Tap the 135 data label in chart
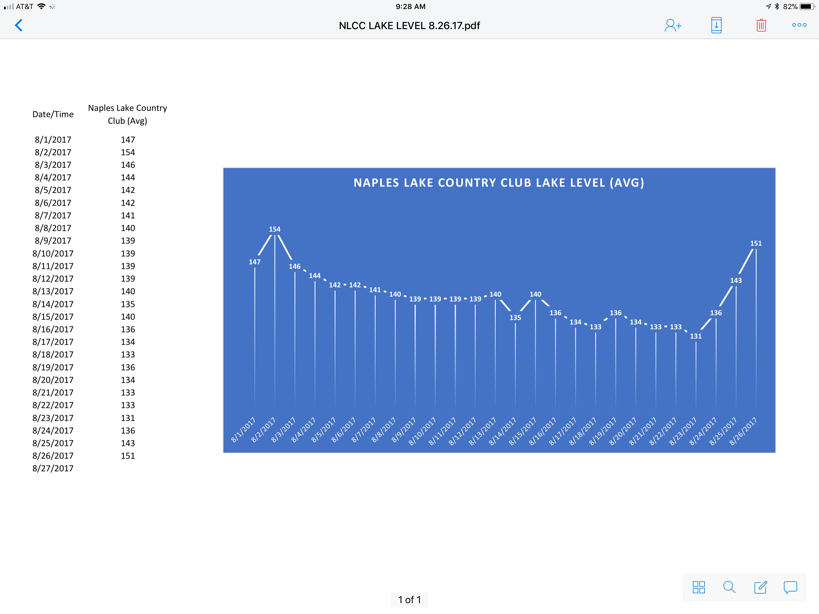Screen dimensions: 819x614 [515, 317]
